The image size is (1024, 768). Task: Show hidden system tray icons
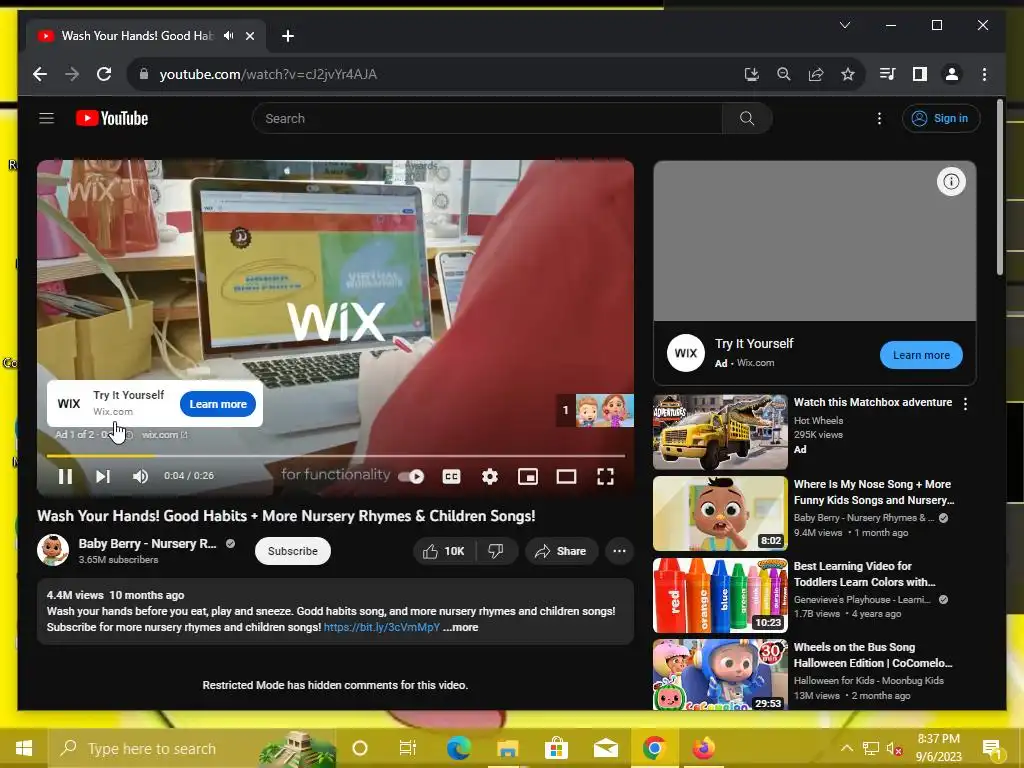tap(846, 748)
